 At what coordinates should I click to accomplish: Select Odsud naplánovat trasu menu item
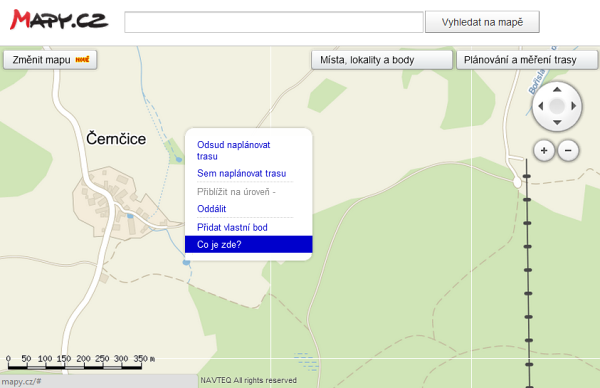(x=233, y=150)
